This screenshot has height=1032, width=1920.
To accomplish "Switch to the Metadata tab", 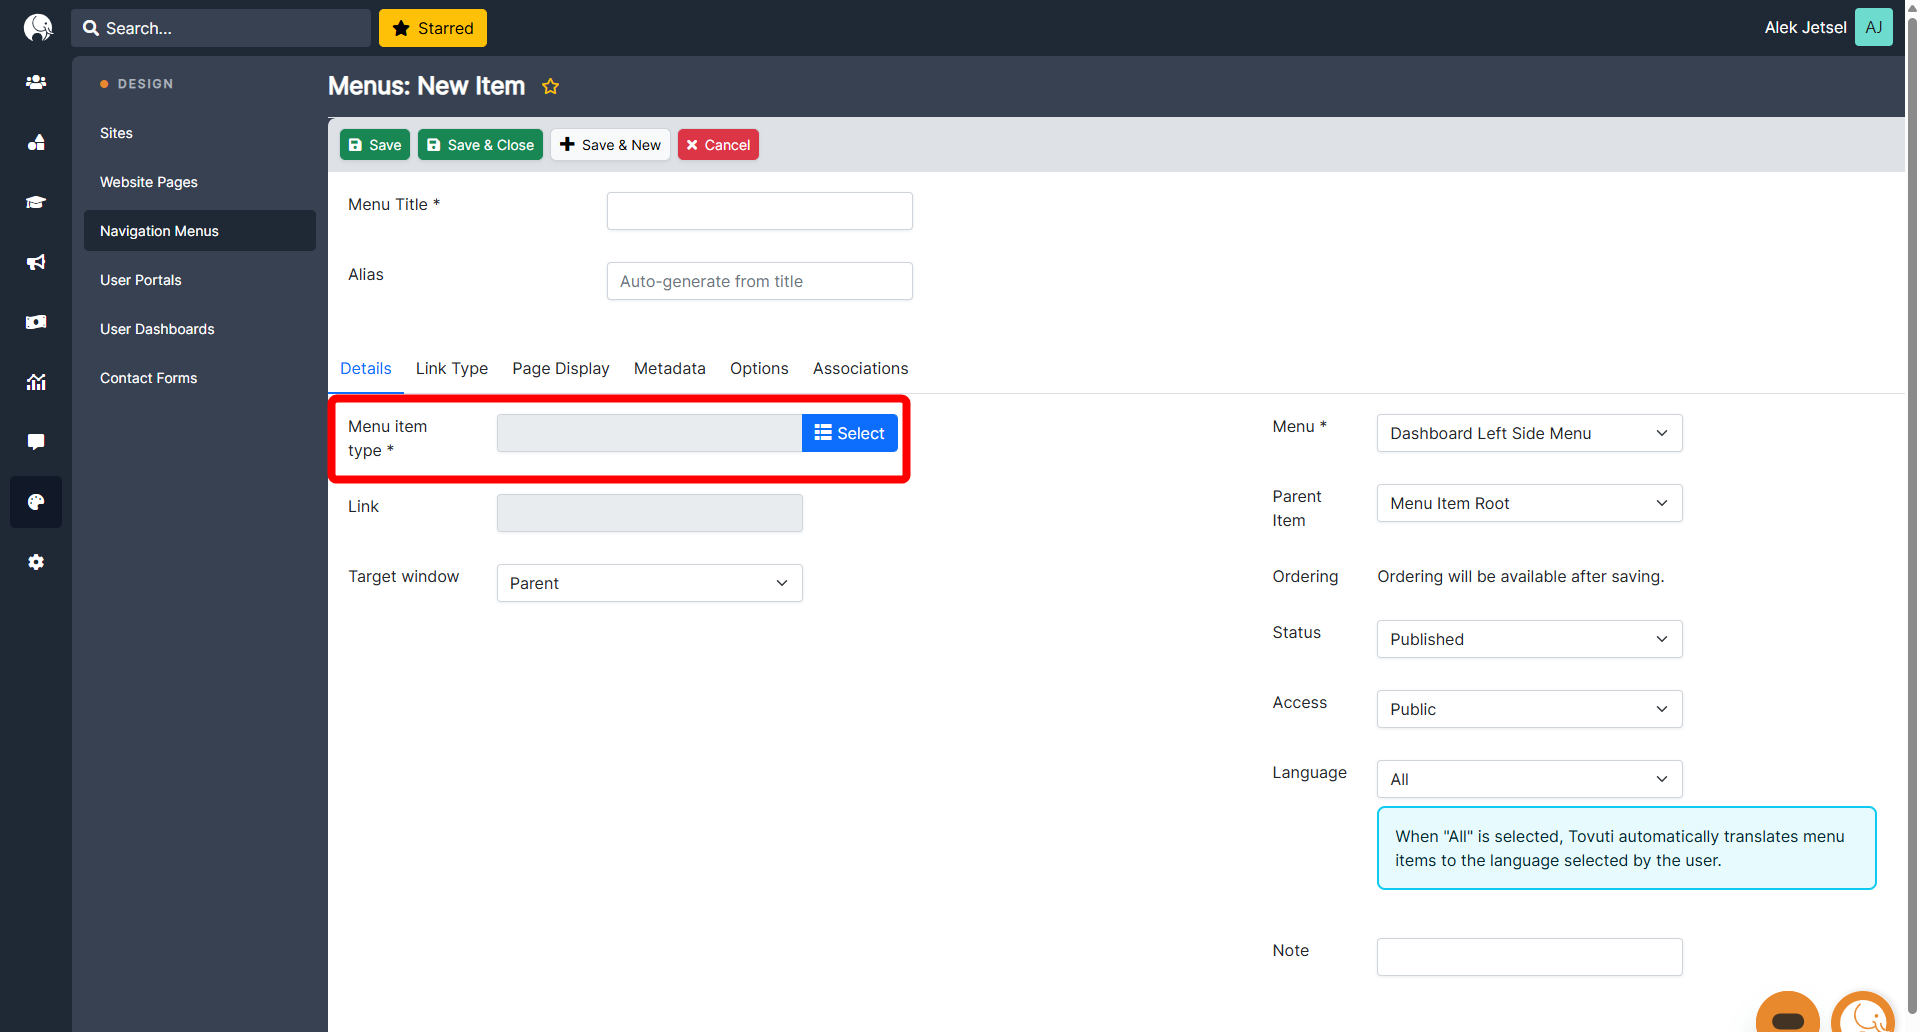I will coord(670,368).
